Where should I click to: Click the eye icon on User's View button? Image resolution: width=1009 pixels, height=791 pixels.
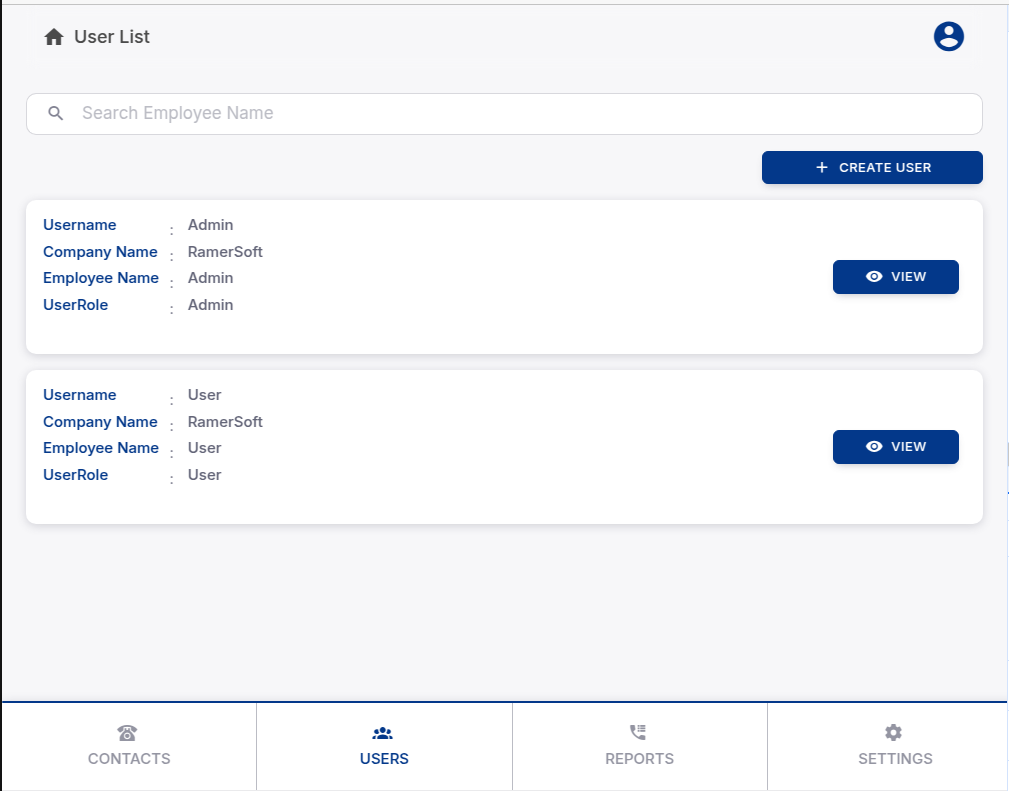[874, 447]
